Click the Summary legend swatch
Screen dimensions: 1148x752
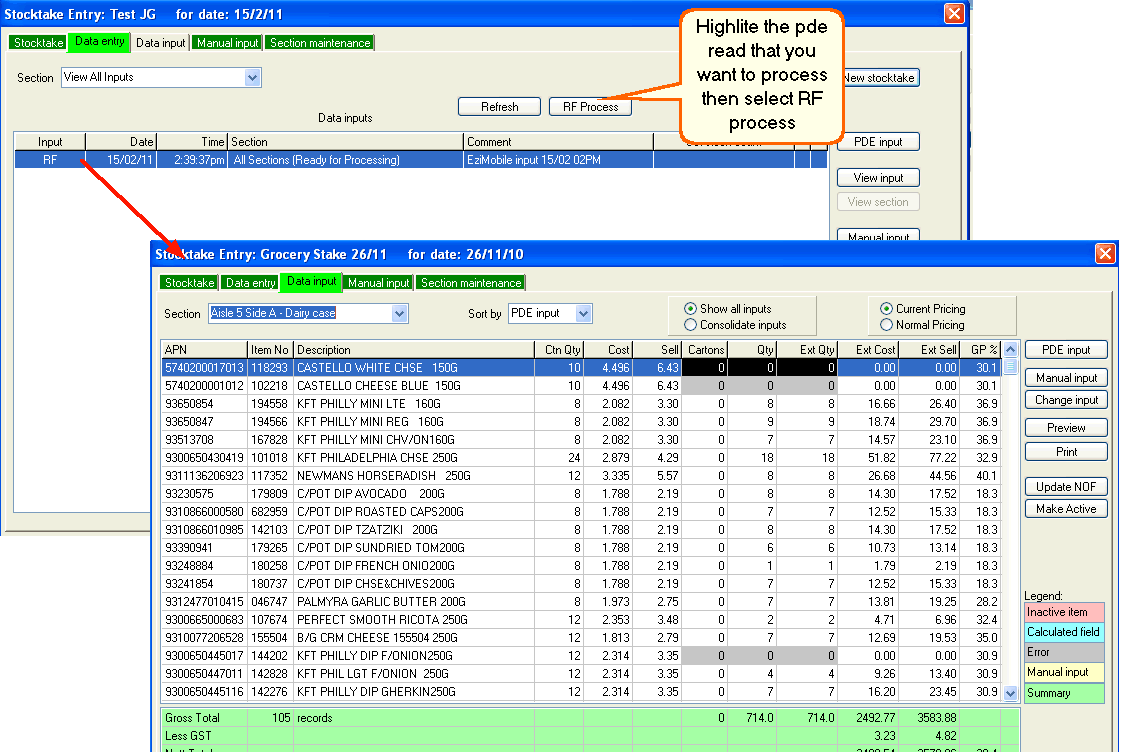pos(1065,693)
